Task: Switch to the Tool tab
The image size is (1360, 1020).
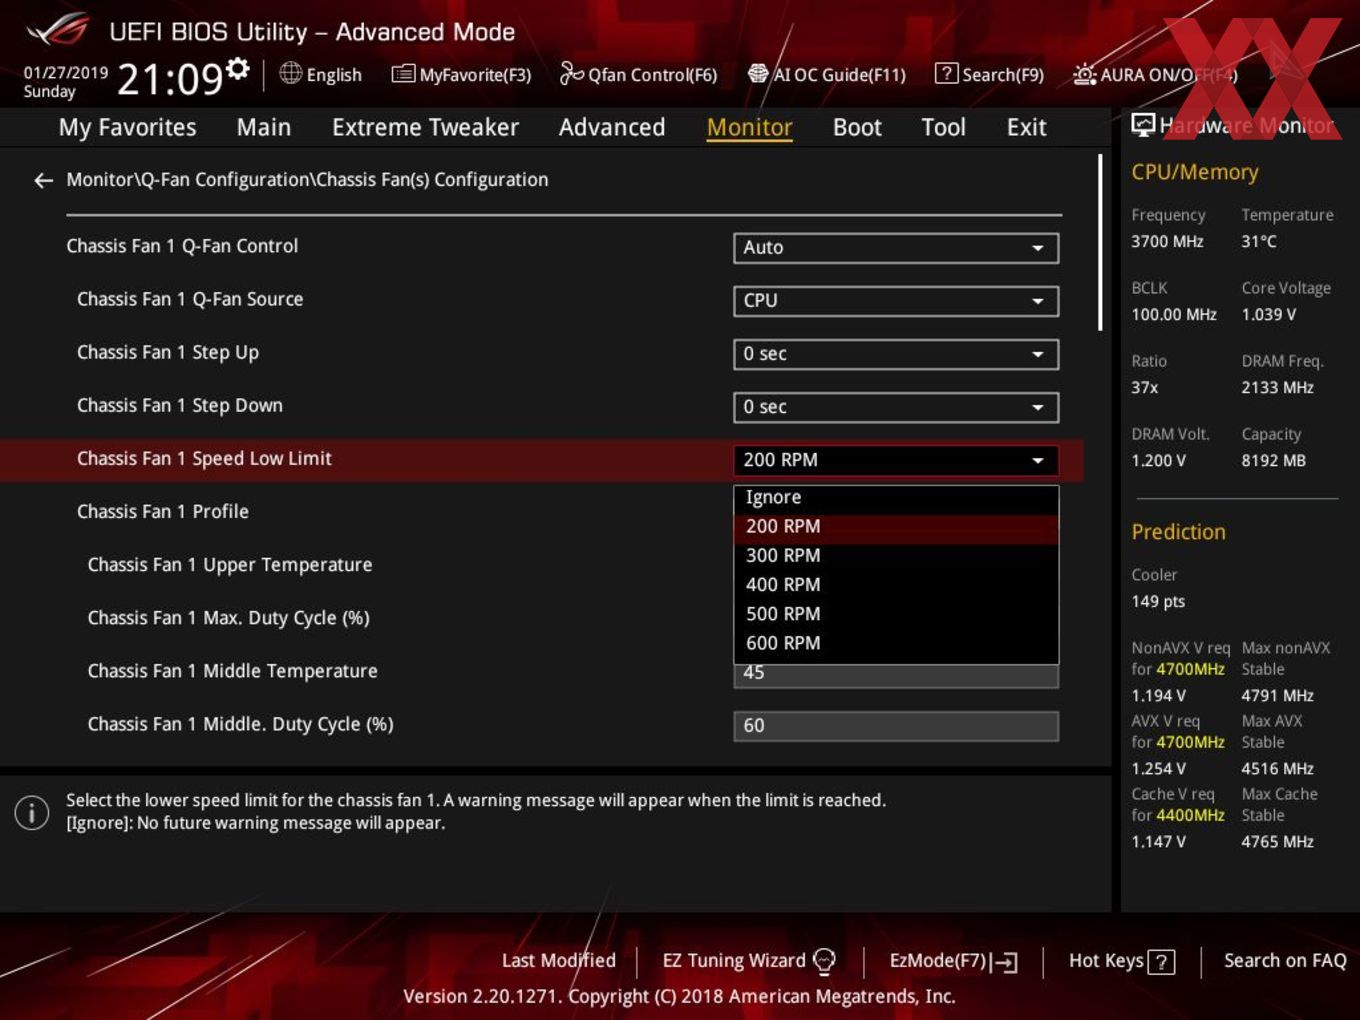Action: [x=943, y=127]
